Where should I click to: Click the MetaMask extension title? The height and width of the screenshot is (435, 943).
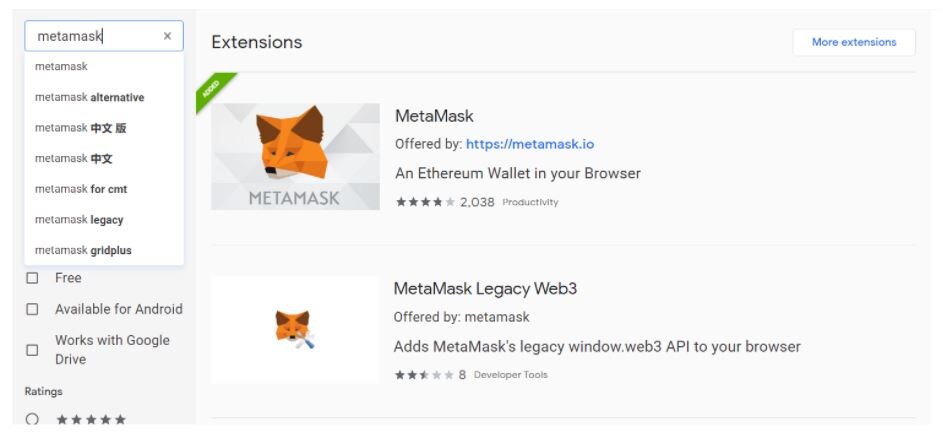(434, 116)
